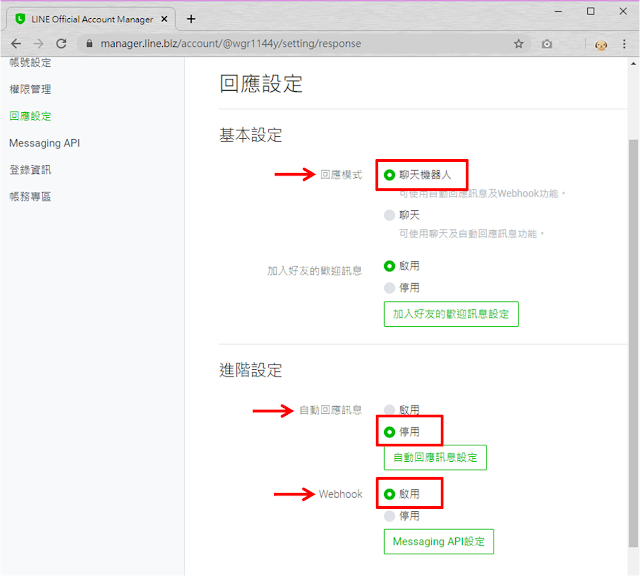This screenshot has height=576, width=640.
Task: Click the 加入好友的歡迎訊息 label
Action: (315, 271)
